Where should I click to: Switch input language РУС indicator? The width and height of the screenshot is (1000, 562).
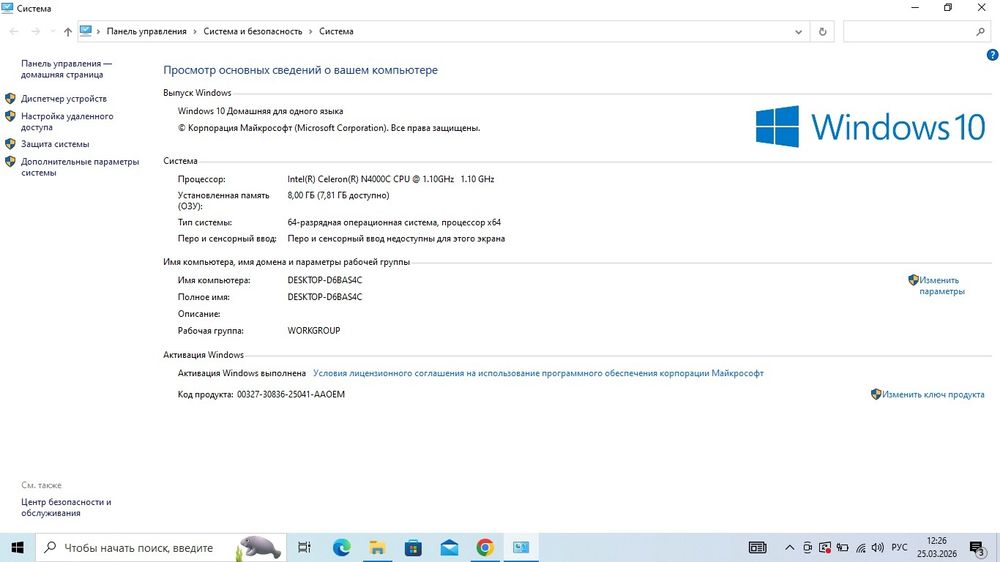pyautogui.click(x=899, y=547)
